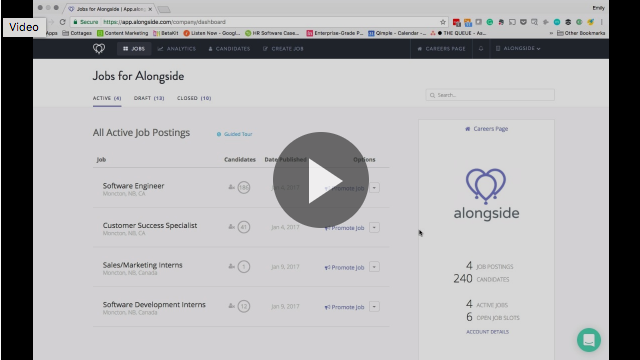Open the Chrome menu (three dots)
640x360 pixels.
click(x=602, y=22)
